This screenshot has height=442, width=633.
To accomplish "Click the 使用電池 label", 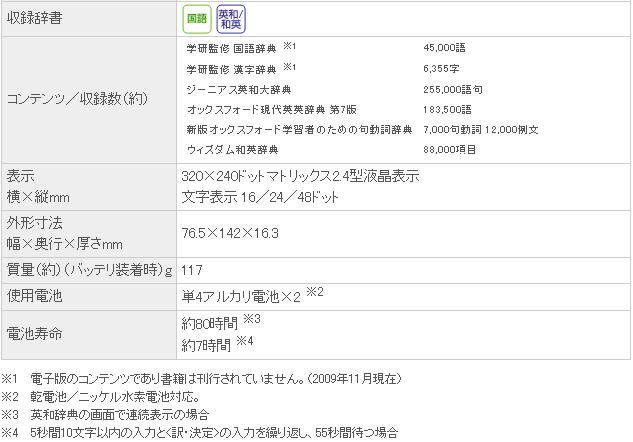I will [x=34, y=296].
